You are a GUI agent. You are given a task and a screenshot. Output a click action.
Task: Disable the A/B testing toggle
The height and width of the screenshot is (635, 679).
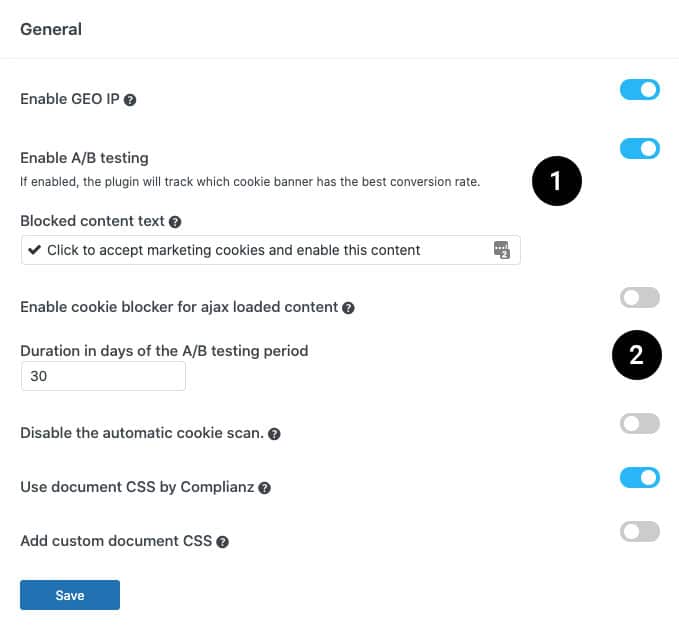640,149
